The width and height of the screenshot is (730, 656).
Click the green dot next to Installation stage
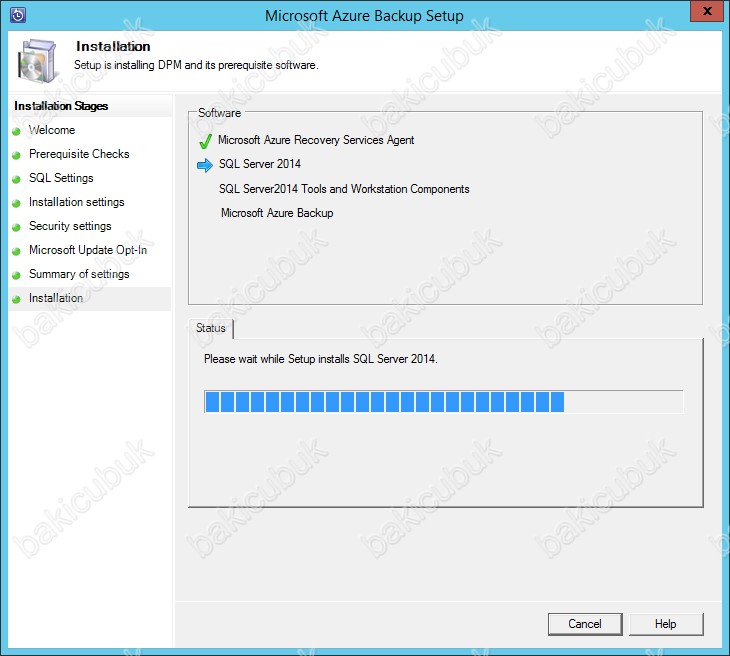click(x=16, y=299)
